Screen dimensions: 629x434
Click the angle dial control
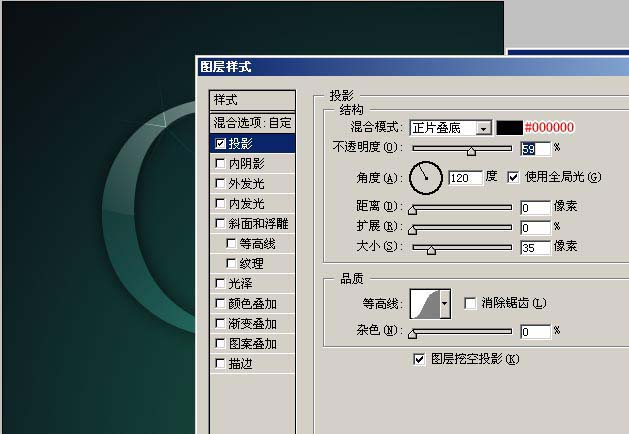(426, 177)
